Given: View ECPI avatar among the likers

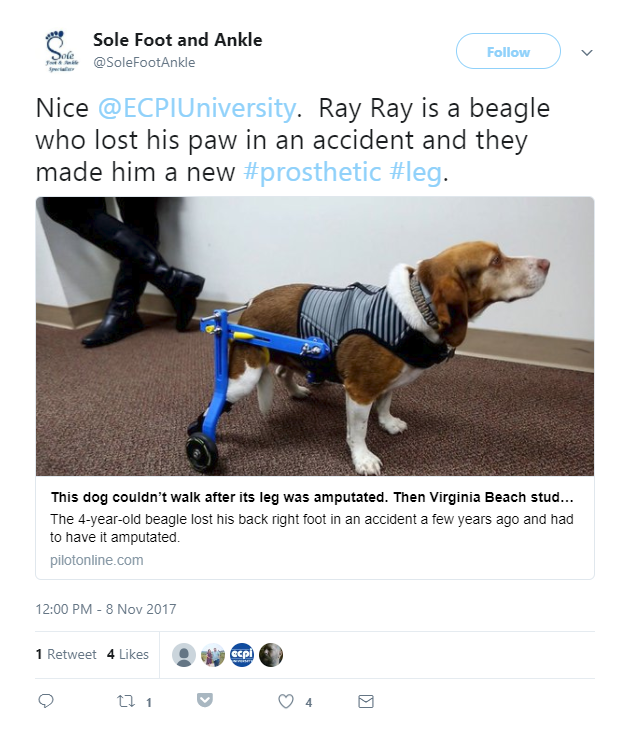Looking at the screenshot, I should [x=242, y=654].
